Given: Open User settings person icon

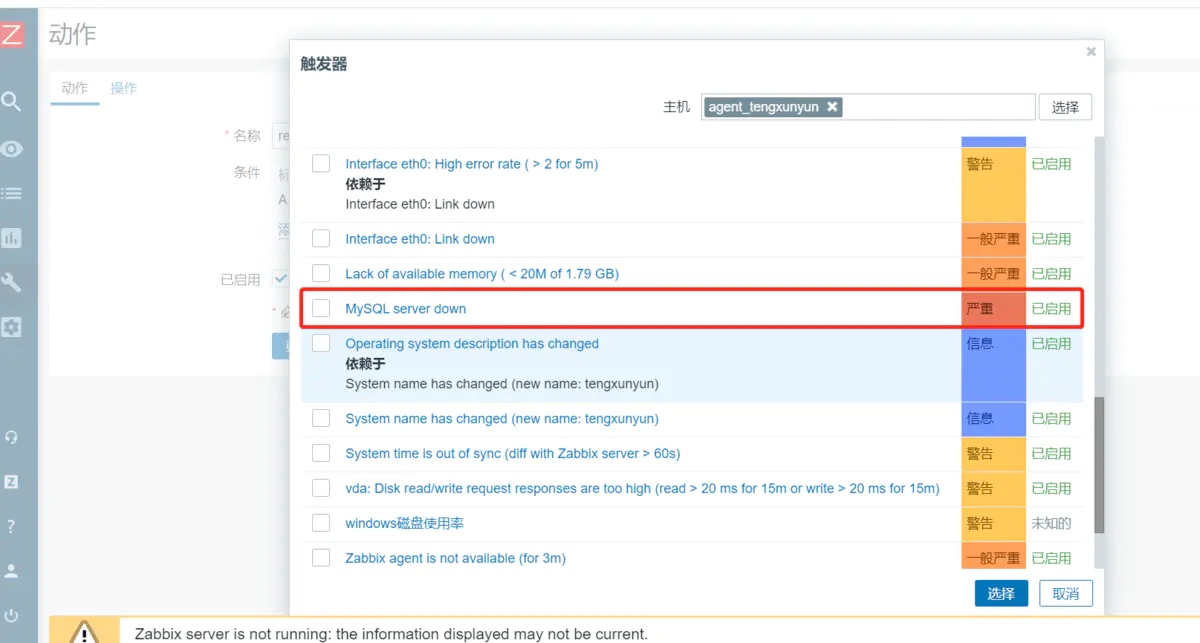Looking at the screenshot, I should [11, 571].
